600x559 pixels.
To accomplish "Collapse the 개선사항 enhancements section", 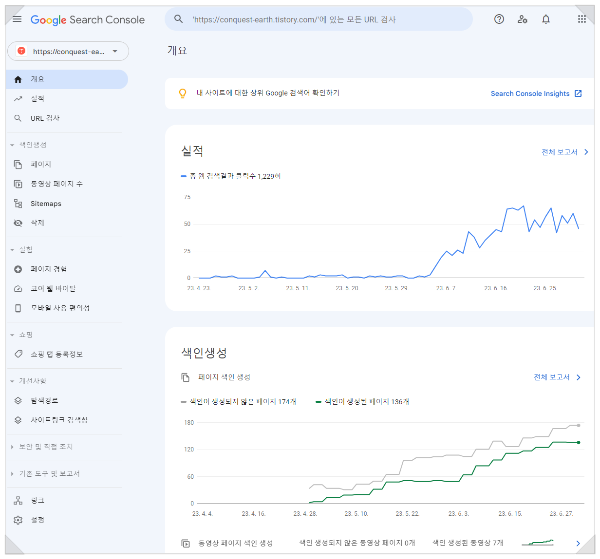I will [12, 381].
